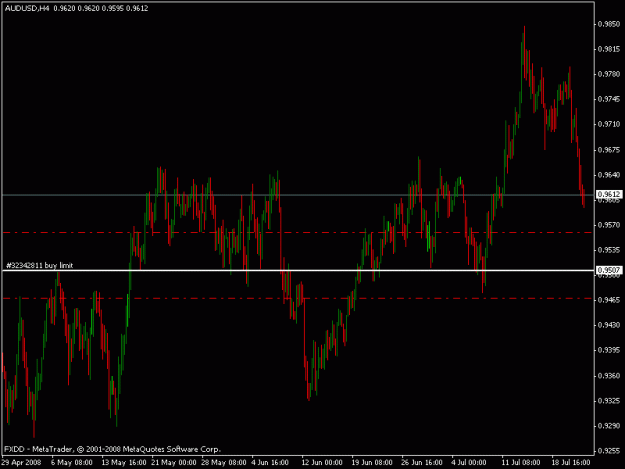The height and width of the screenshot is (469, 625).
Task: Click the 6 May 08:00 time label
Action: coord(72,462)
